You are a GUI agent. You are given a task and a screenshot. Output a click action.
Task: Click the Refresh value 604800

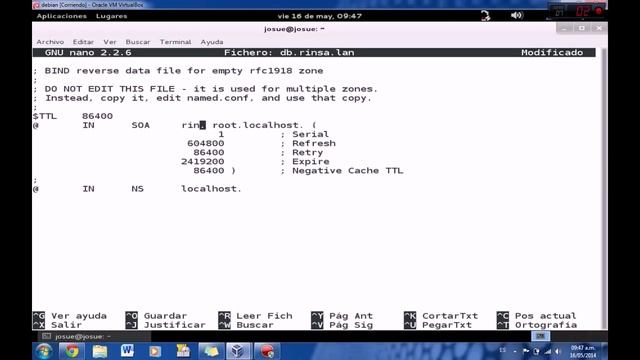206,144
